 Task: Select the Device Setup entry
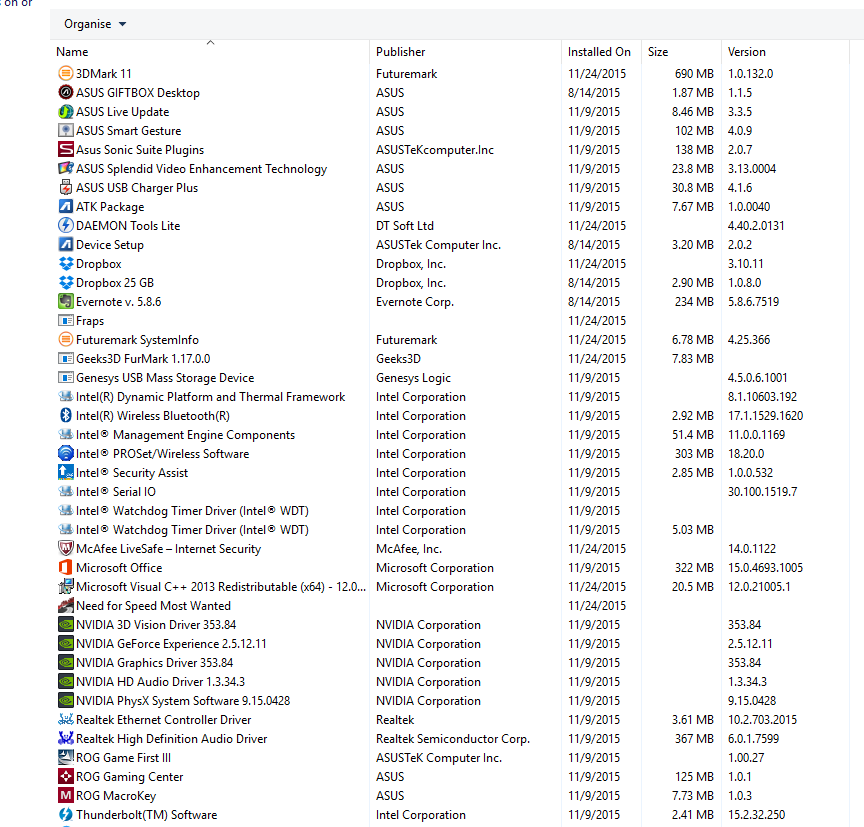(x=110, y=245)
